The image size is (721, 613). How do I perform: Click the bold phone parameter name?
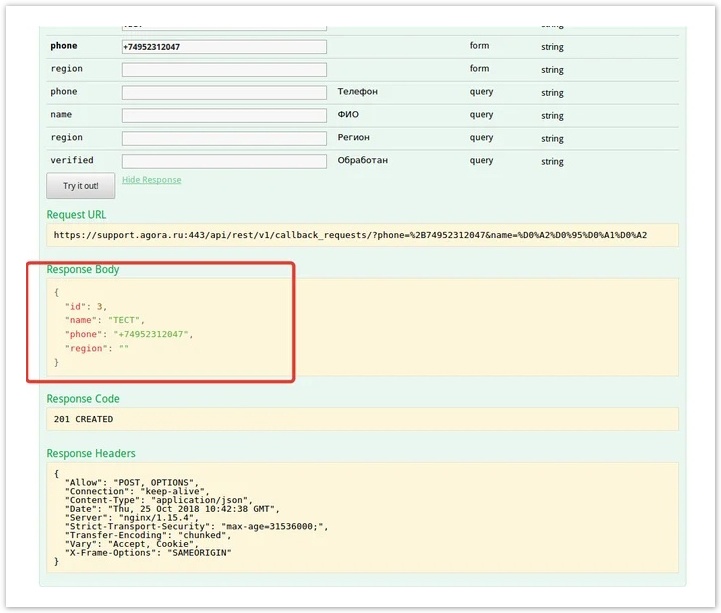64,46
